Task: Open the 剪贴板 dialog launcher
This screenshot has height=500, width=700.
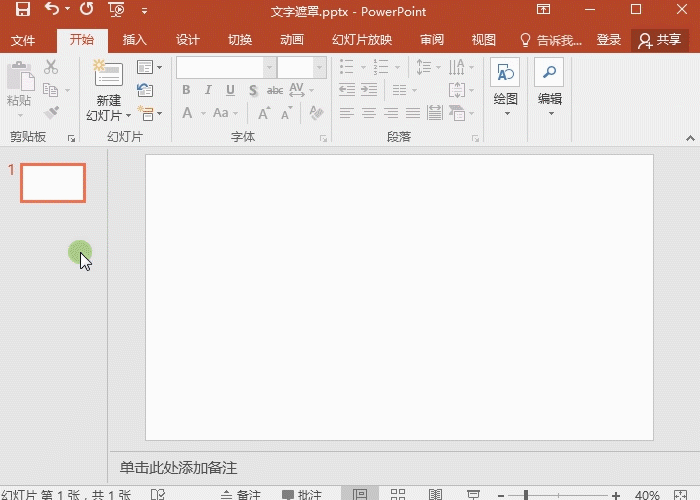Action: [71, 139]
